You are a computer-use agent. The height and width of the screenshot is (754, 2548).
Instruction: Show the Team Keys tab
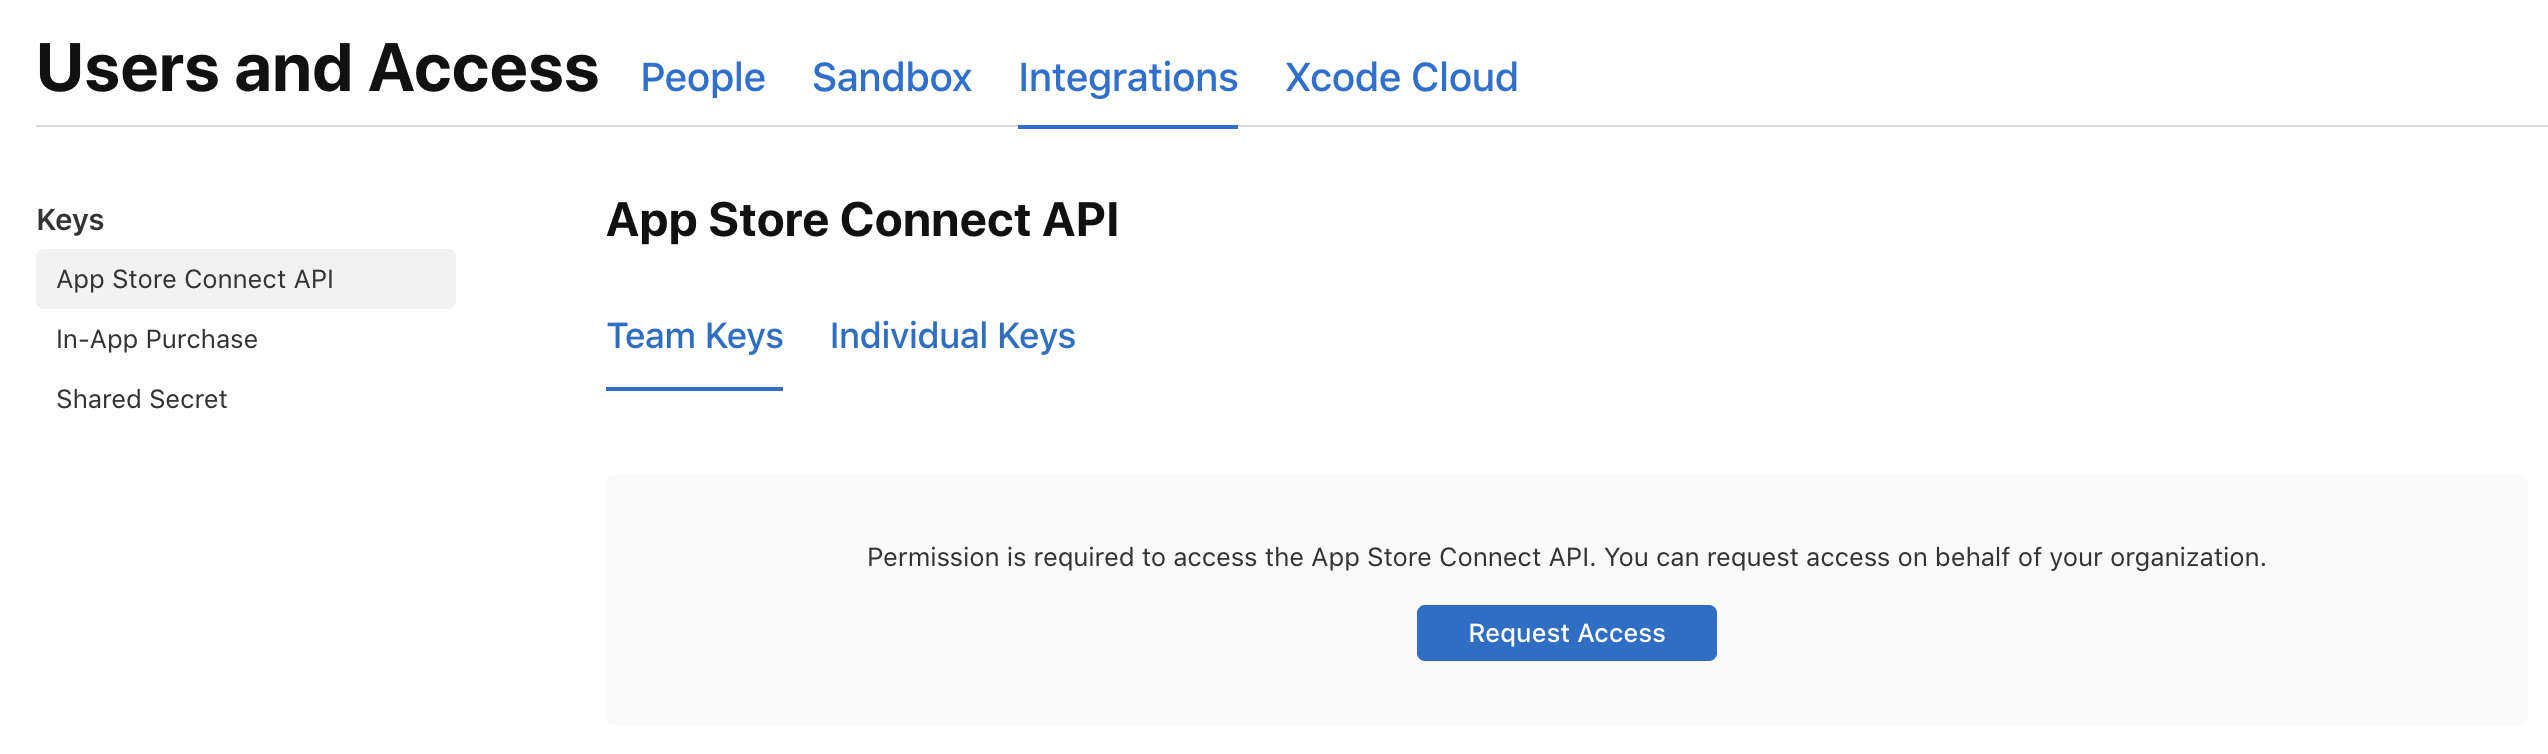pos(695,336)
